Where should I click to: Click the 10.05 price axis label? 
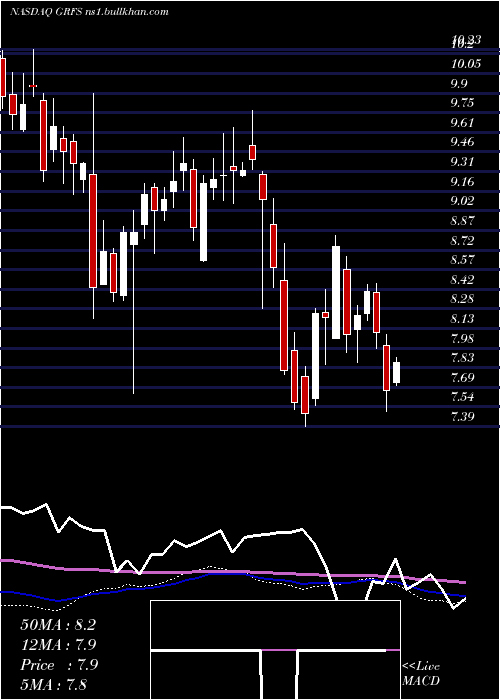coord(466,64)
